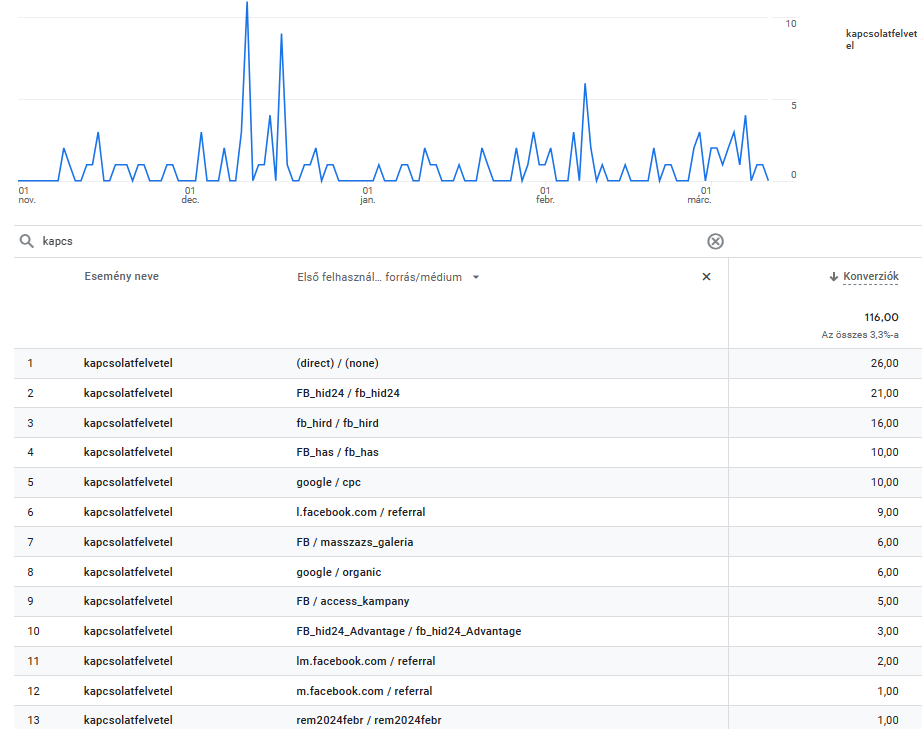Screen dimensions: 922x729
Task: Select the kapcsolatfelvetel event in row 1
Action: pos(128,363)
